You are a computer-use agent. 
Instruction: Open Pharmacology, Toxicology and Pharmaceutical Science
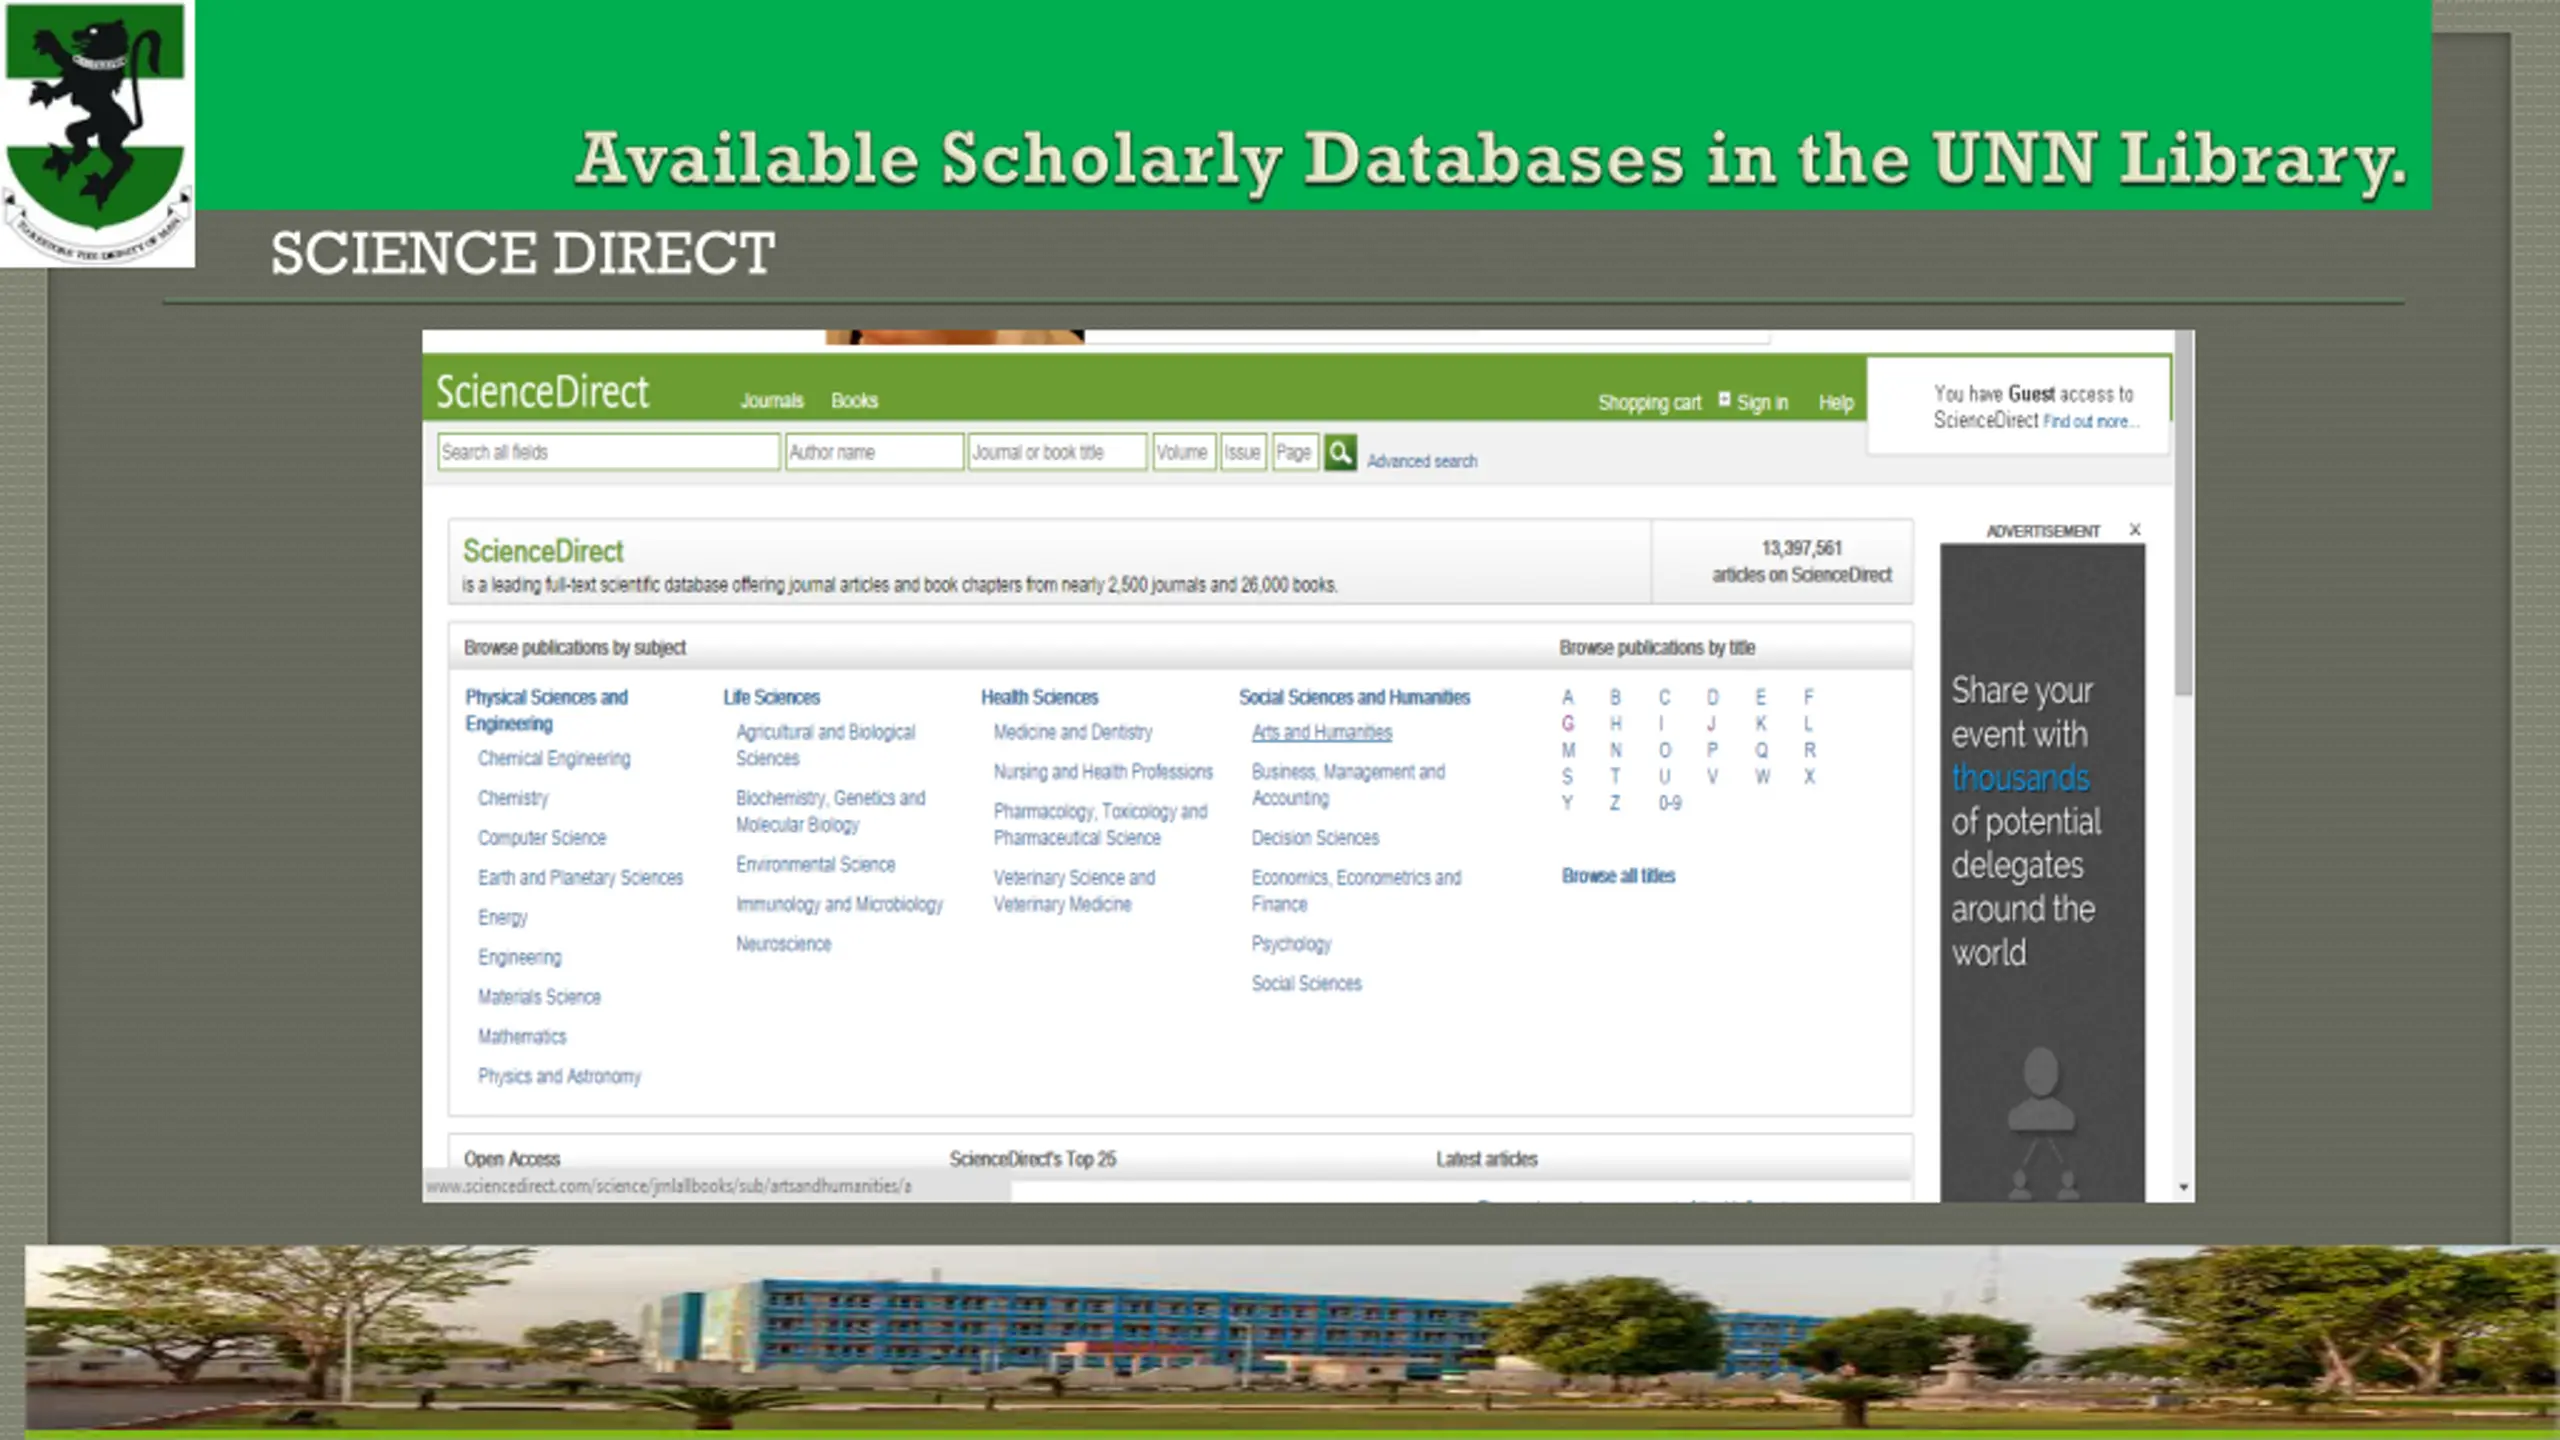[1100, 824]
